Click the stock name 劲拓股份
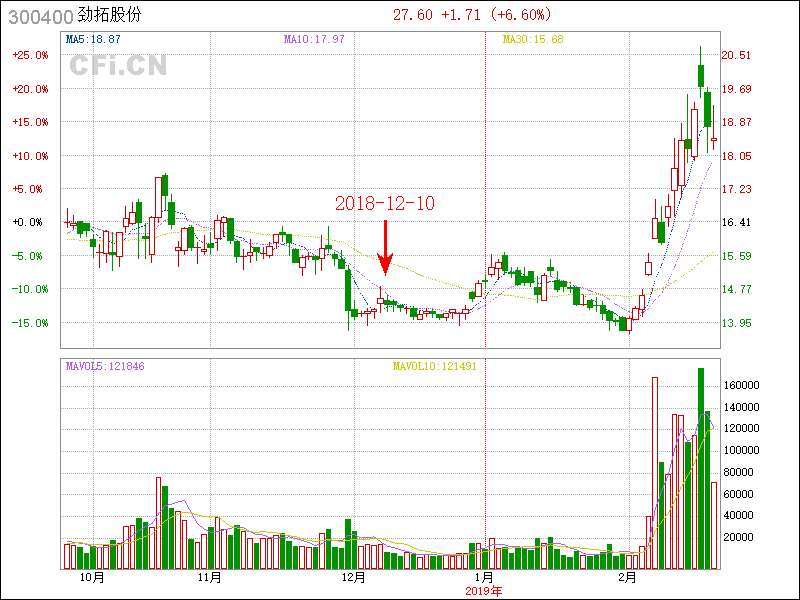 click(109, 16)
